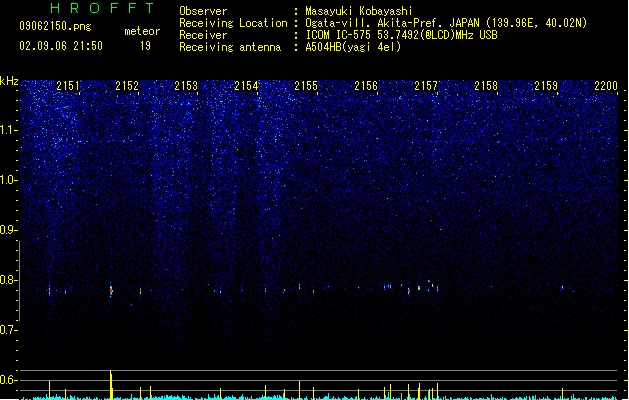
Task: Click the observer name Masayuki Kobayashi
Action: [359, 11]
